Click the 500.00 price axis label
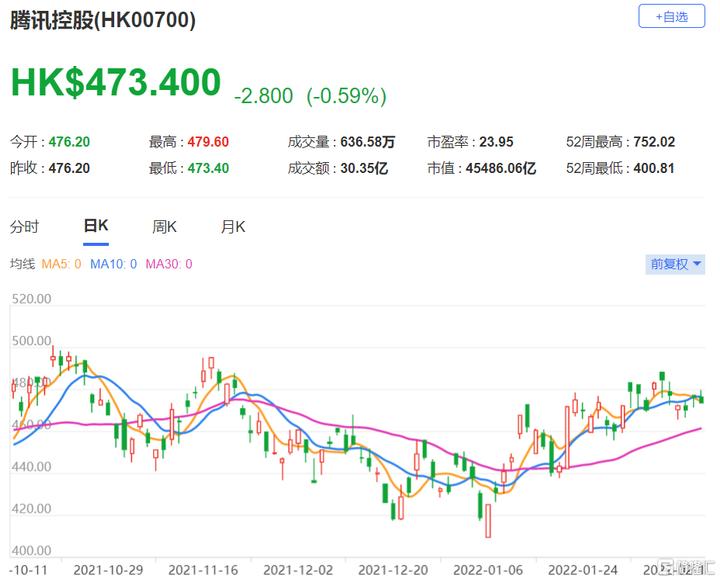 click(x=32, y=341)
